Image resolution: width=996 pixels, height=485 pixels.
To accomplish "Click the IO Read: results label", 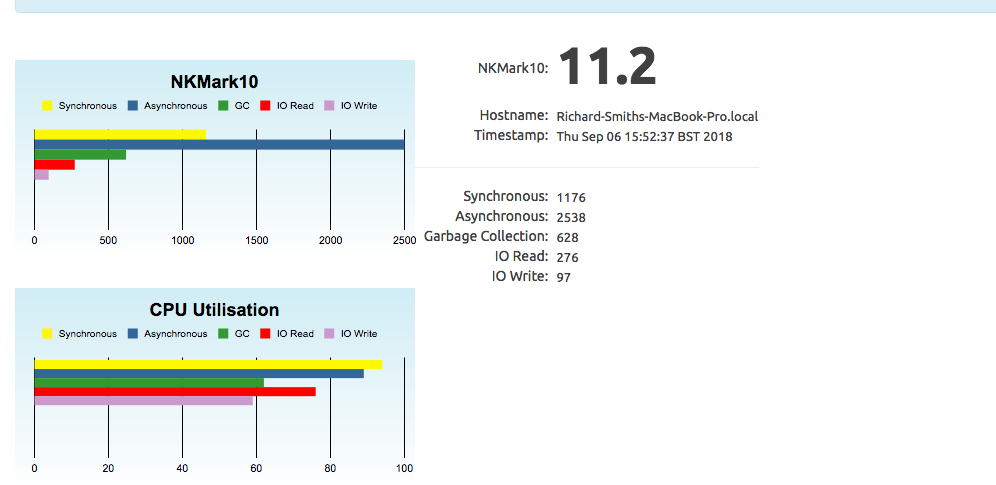I will pos(522,256).
